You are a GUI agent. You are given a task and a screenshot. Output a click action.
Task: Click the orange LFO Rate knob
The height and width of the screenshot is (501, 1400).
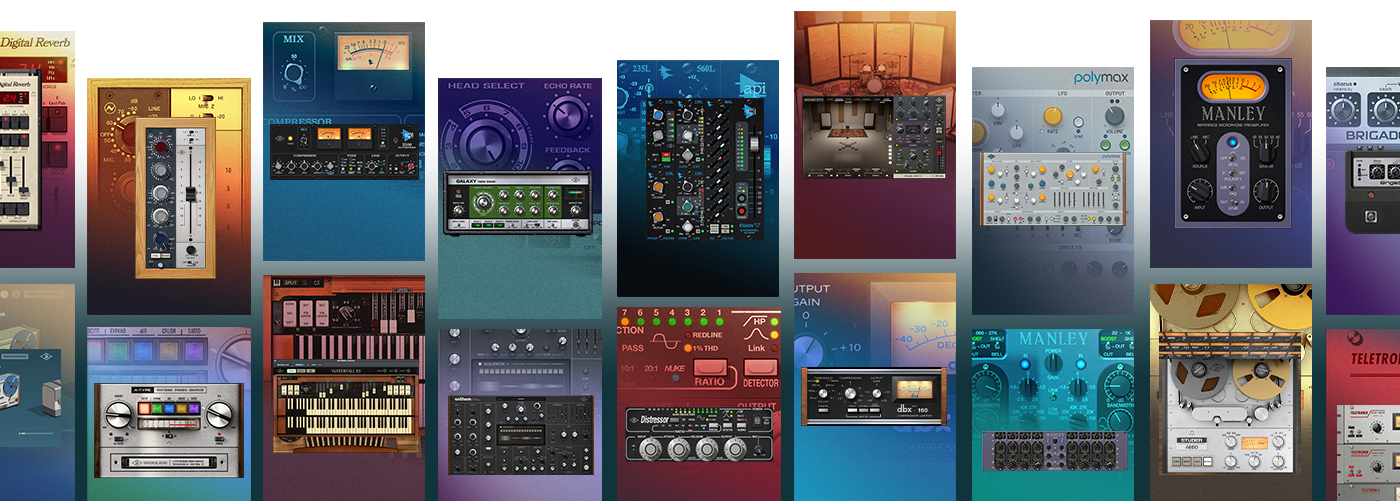click(x=1051, y=117)
